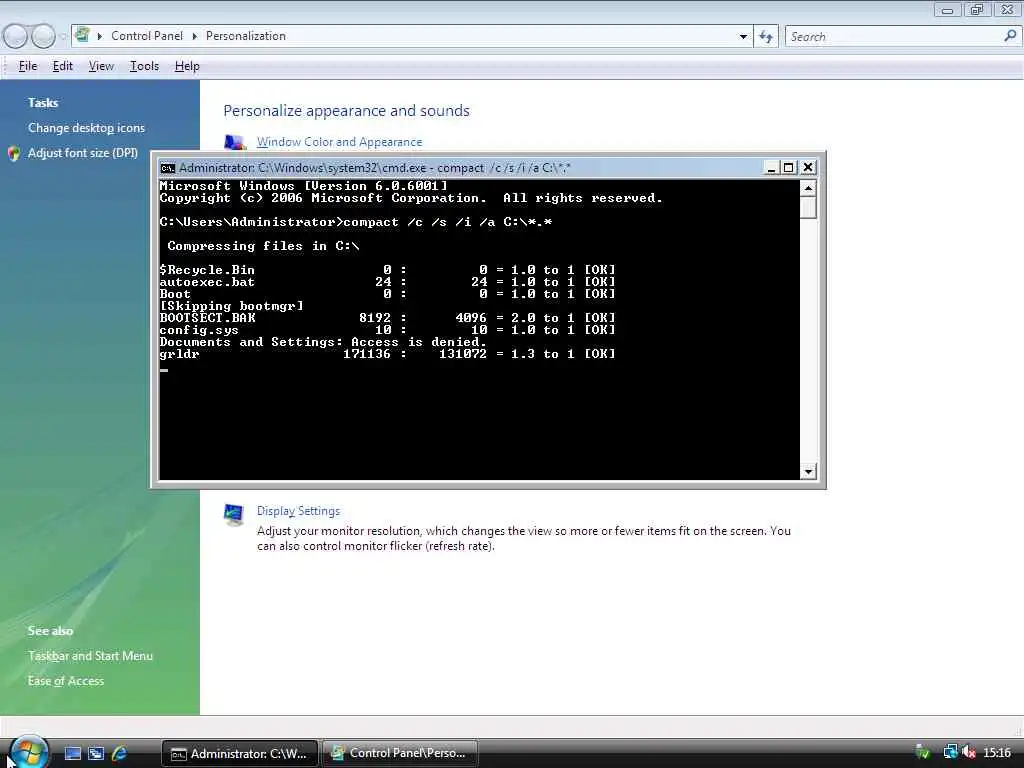The image size is (1024, 768).
Task: Click the Personalization breadcrumb
Action: click(246, 36)
